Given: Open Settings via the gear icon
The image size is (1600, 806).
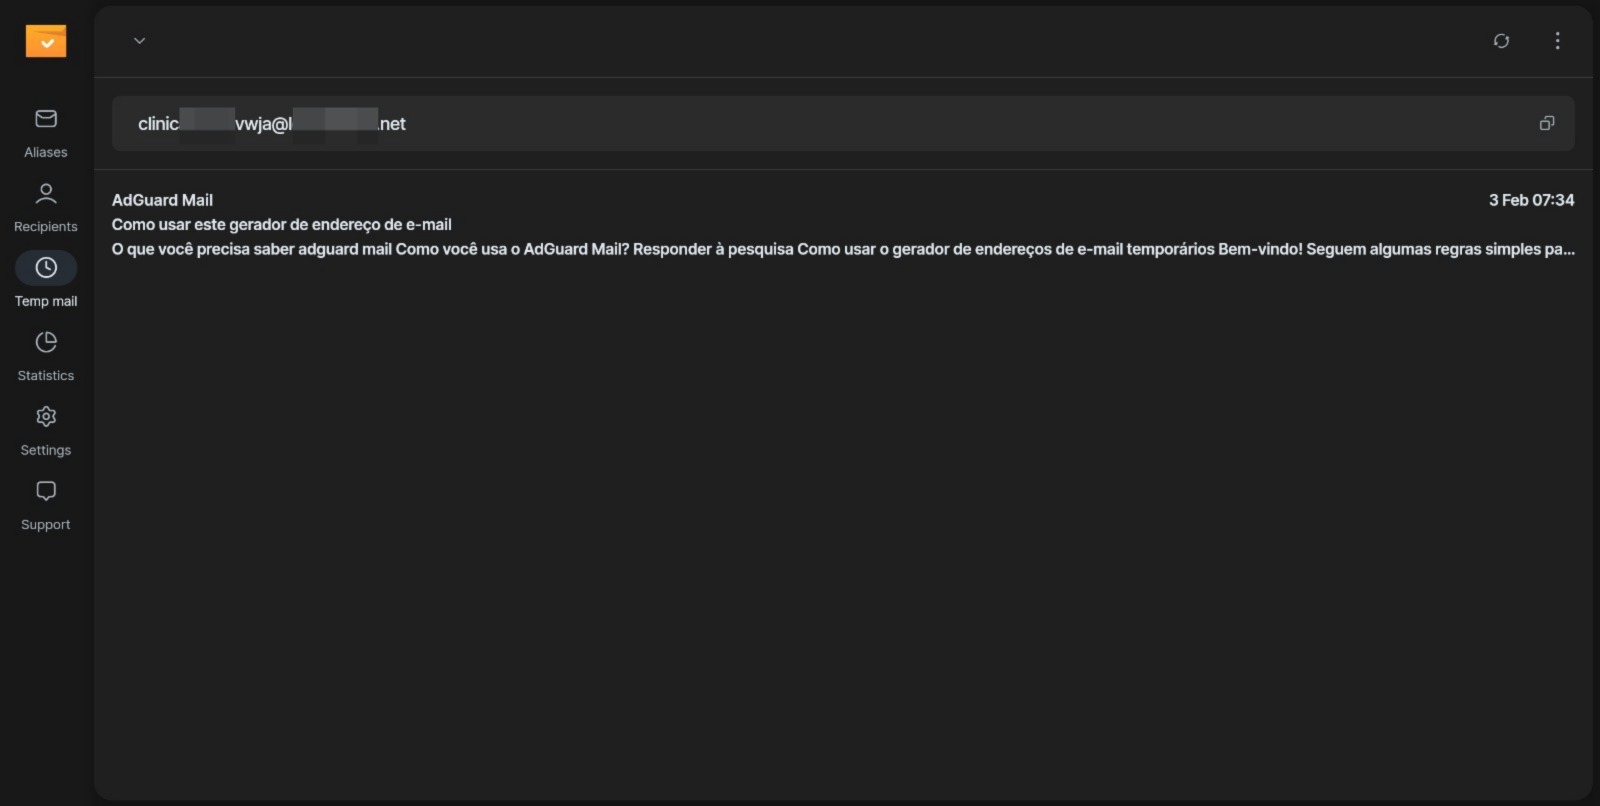Looking at the screenshot, I should pos(46,416).
